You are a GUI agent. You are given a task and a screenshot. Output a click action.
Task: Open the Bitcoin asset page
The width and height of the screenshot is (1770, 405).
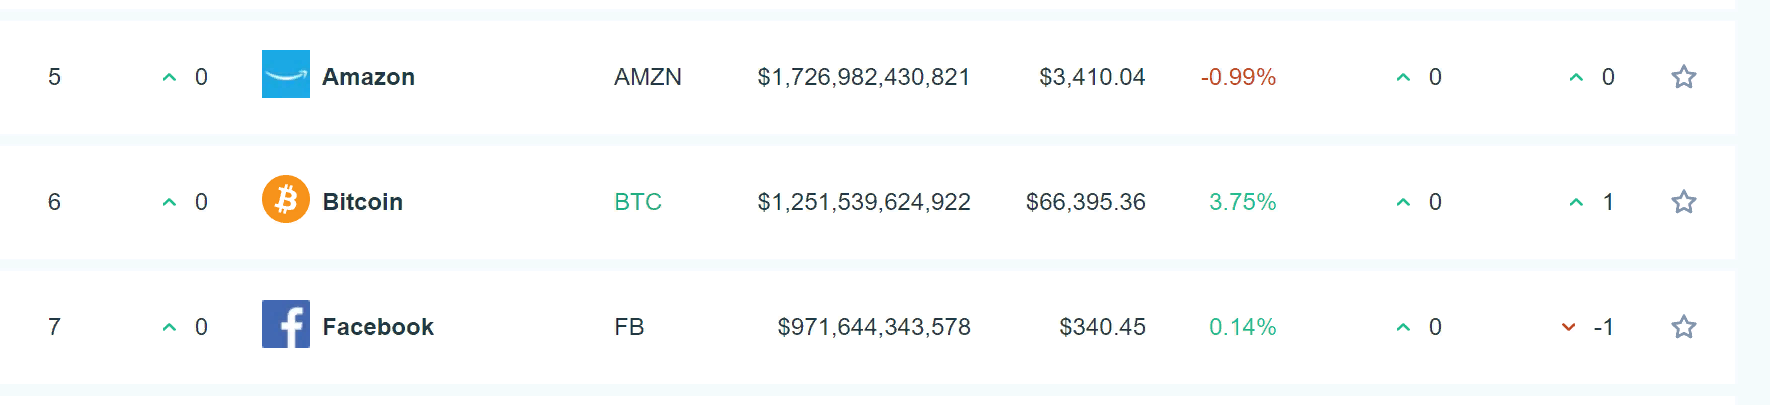click(x=362, y=202)
